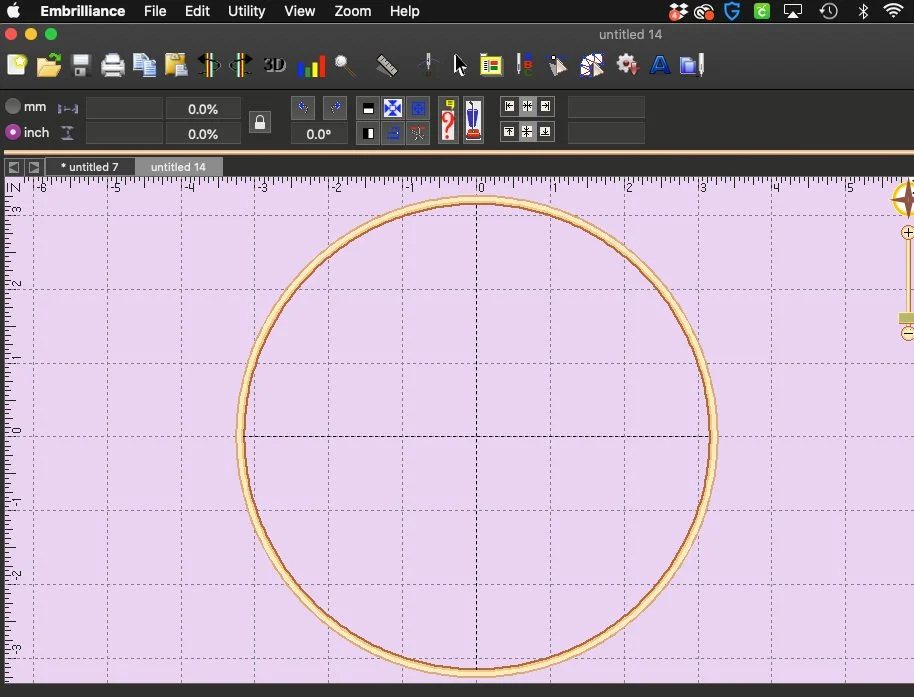
Task: Open the 3D stitch view
Action: pos(275,65)
